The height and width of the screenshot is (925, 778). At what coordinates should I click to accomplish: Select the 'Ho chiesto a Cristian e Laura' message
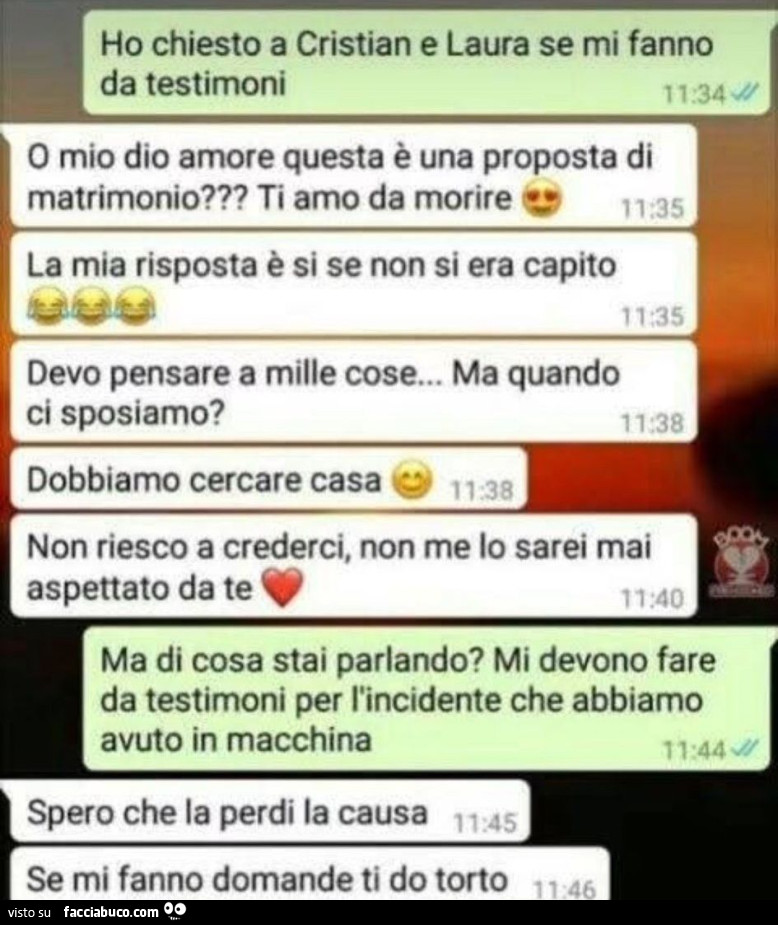point(426,63)
